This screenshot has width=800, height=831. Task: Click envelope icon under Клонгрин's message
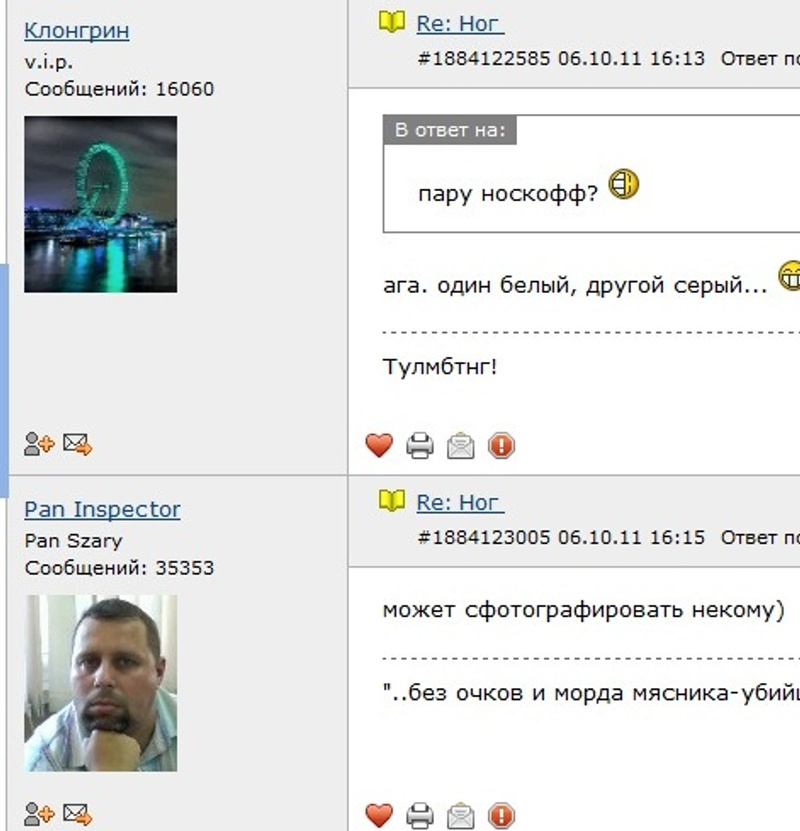pos(461,445)
